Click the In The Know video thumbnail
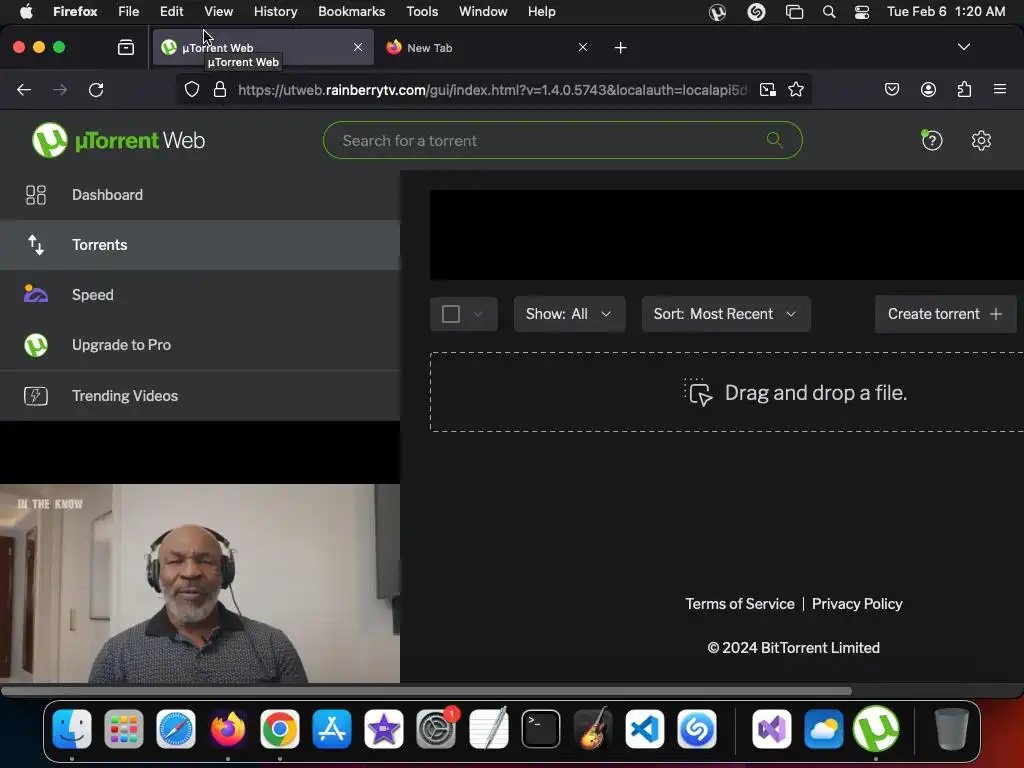Screen dimensions: 1024x768 click(x=200, y=584)
